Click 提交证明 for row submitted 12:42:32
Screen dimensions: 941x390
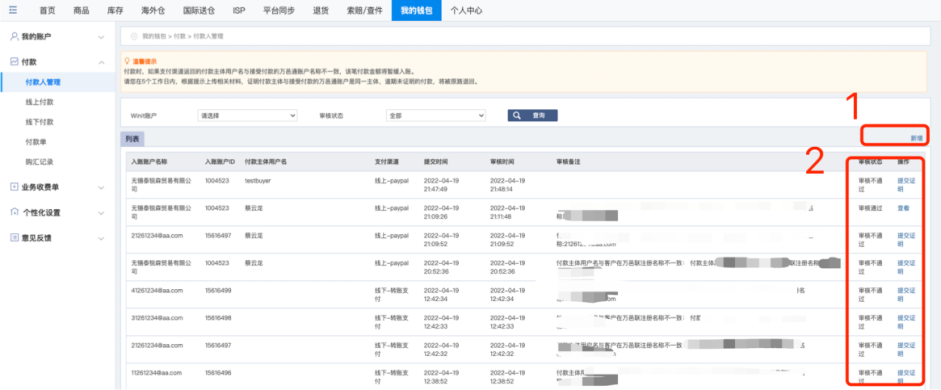[906, 350]
